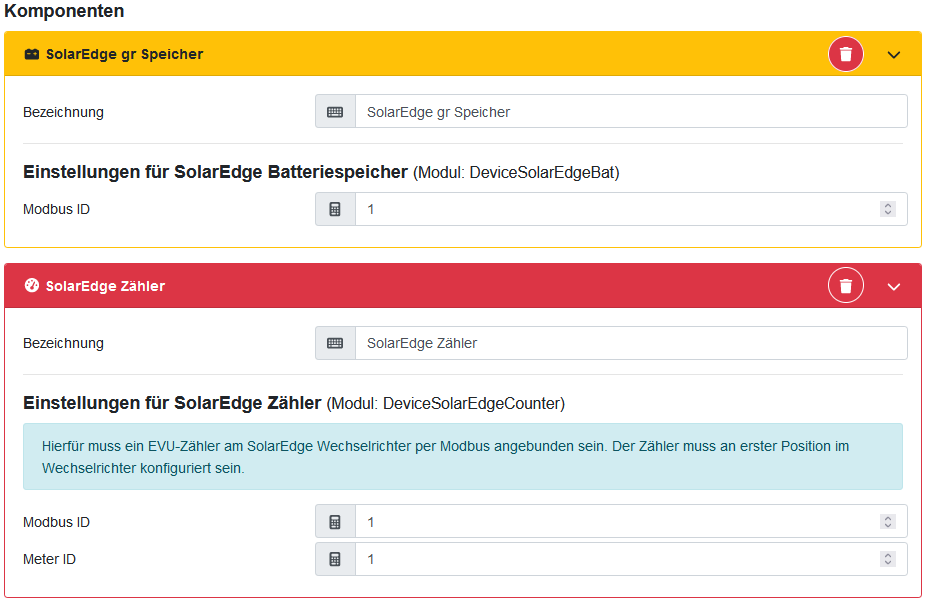Edit the Bezeichnung field SolarEdge Zähler

point(631,343)
